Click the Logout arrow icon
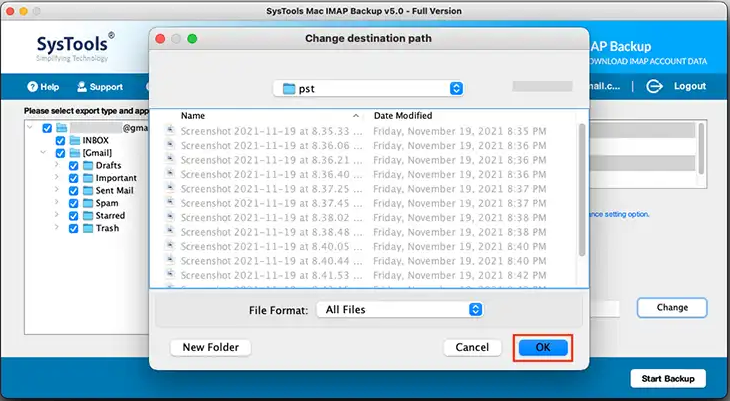Screen dimensions: 730x401 [x=654, y=86]
